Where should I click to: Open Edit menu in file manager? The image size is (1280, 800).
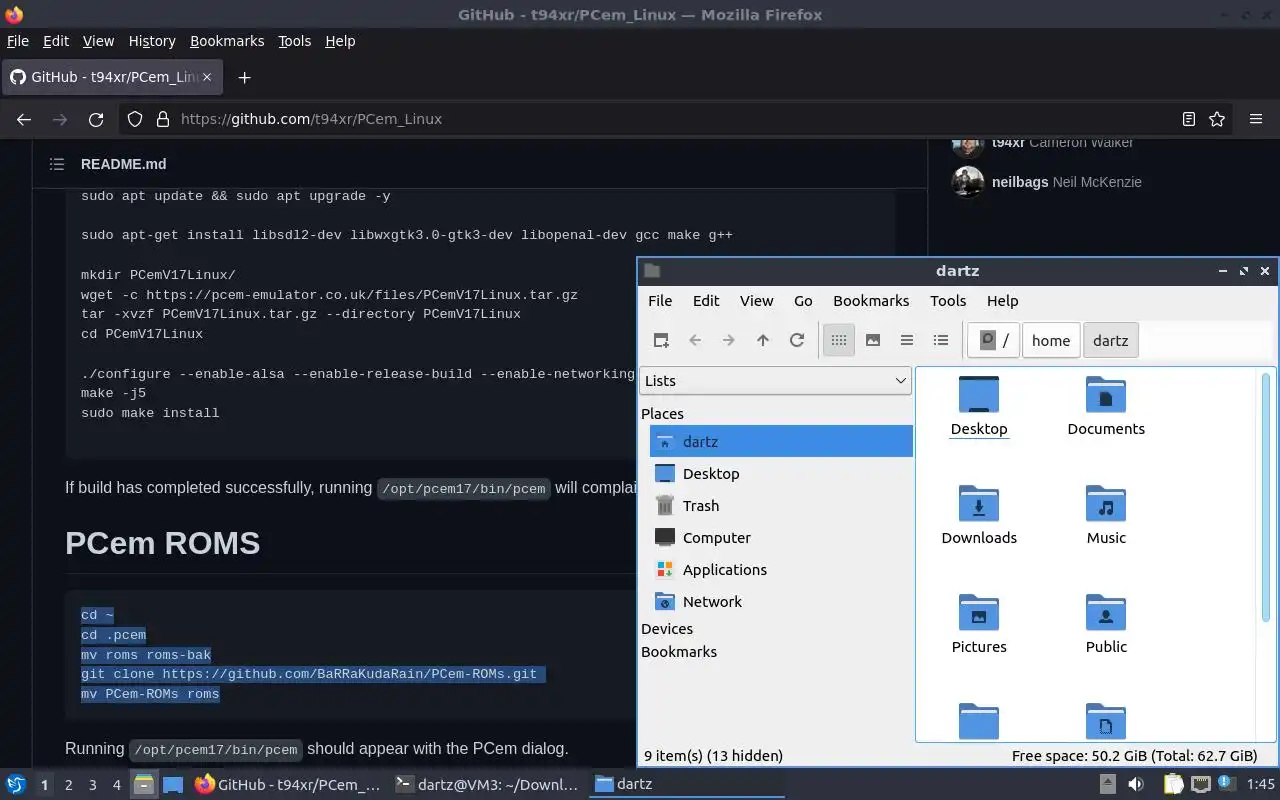tap(706, 301)
